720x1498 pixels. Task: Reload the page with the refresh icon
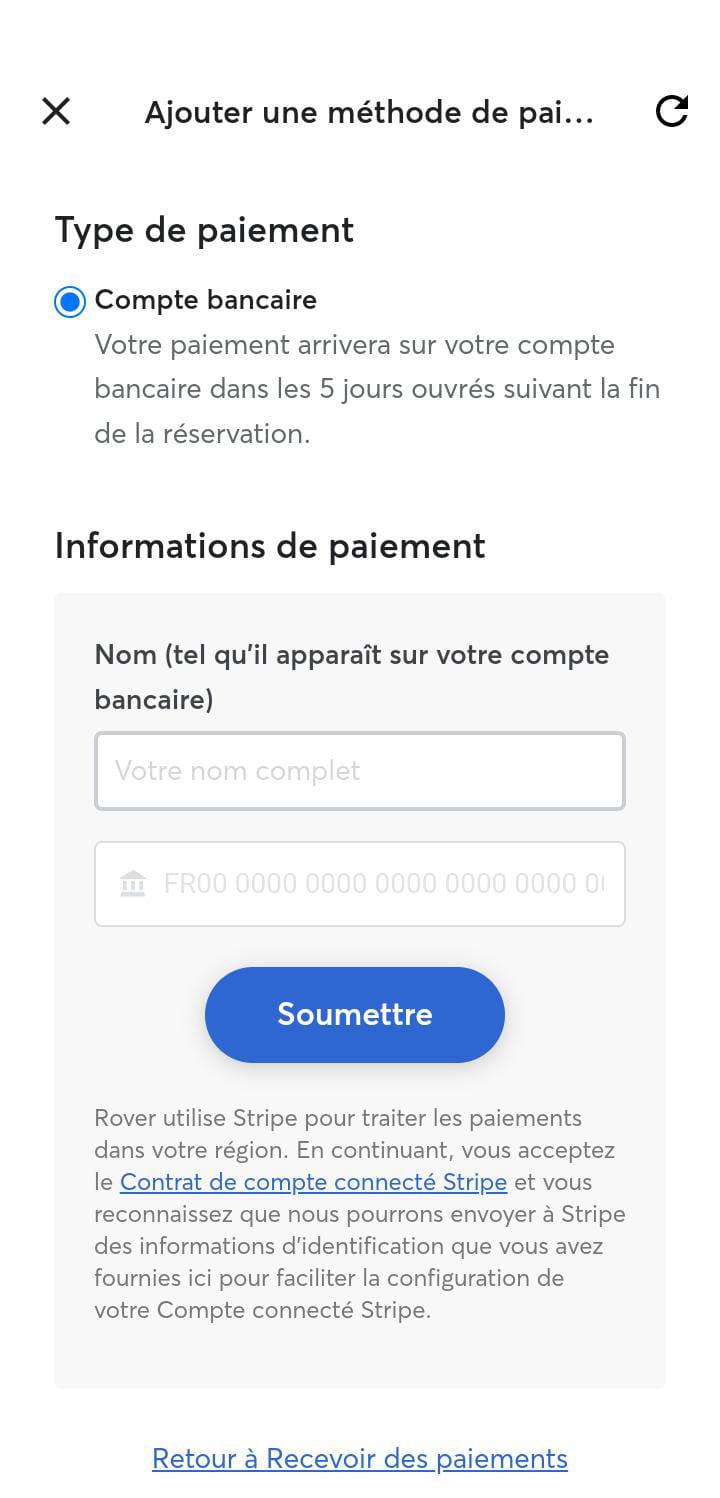click(672, 111)
